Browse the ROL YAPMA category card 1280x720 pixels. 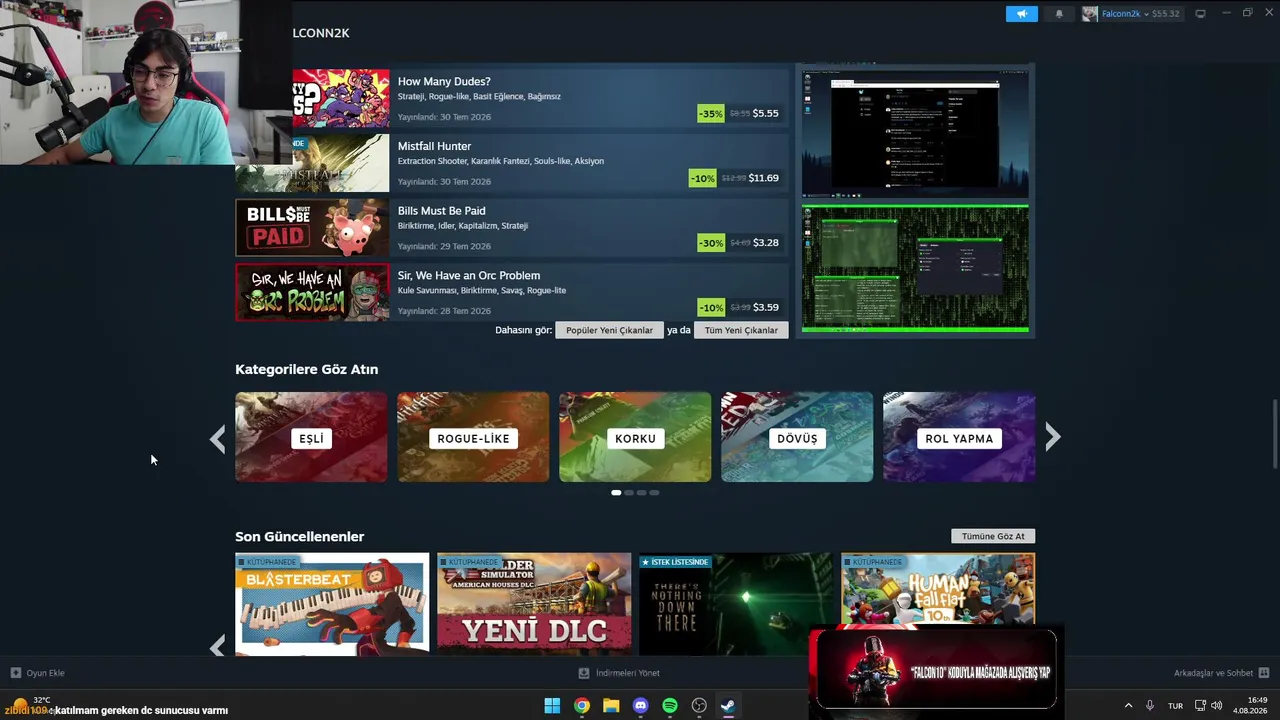959,437
